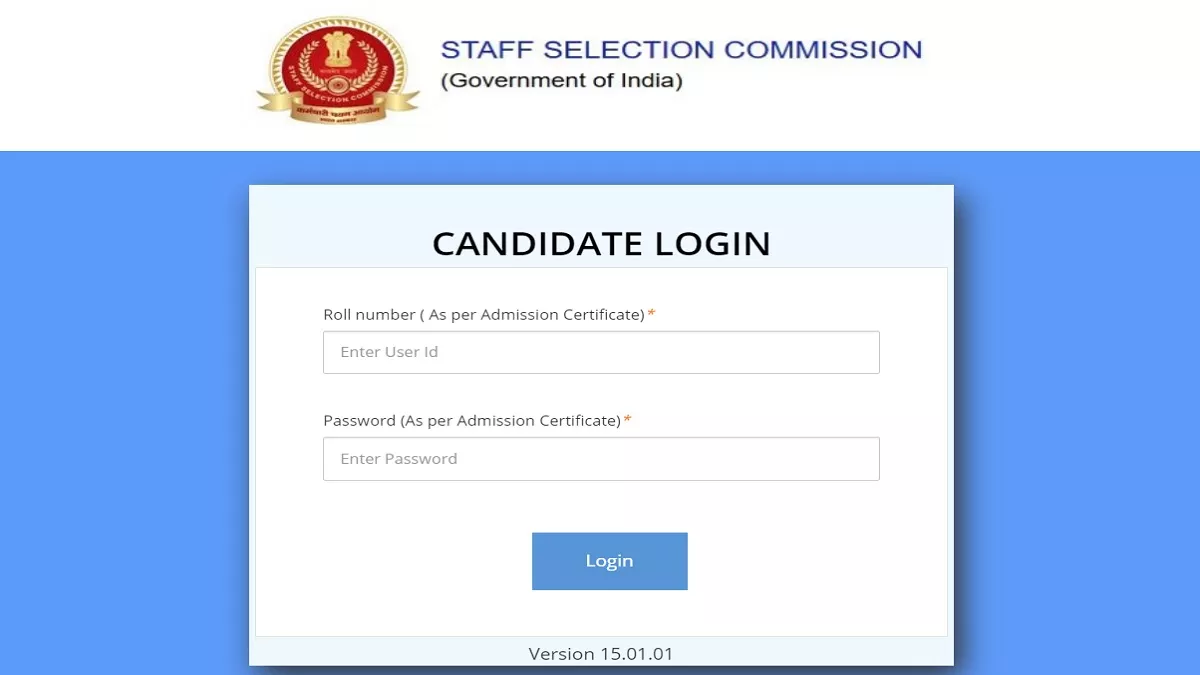Click the 'As per Admission Certificate' roll number hint
This screenshot has width=1200, height=675.
[536, 315]
